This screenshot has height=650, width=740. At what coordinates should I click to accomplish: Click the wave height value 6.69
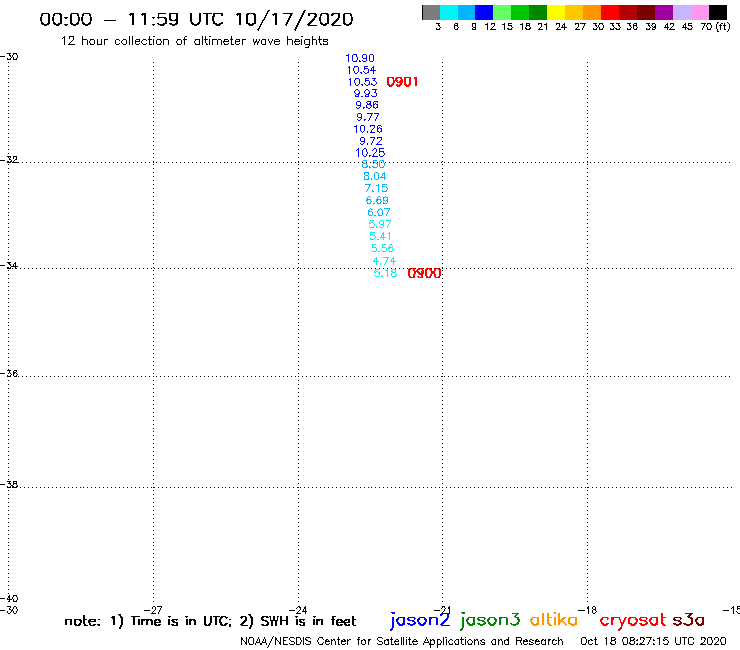point(377,200)
